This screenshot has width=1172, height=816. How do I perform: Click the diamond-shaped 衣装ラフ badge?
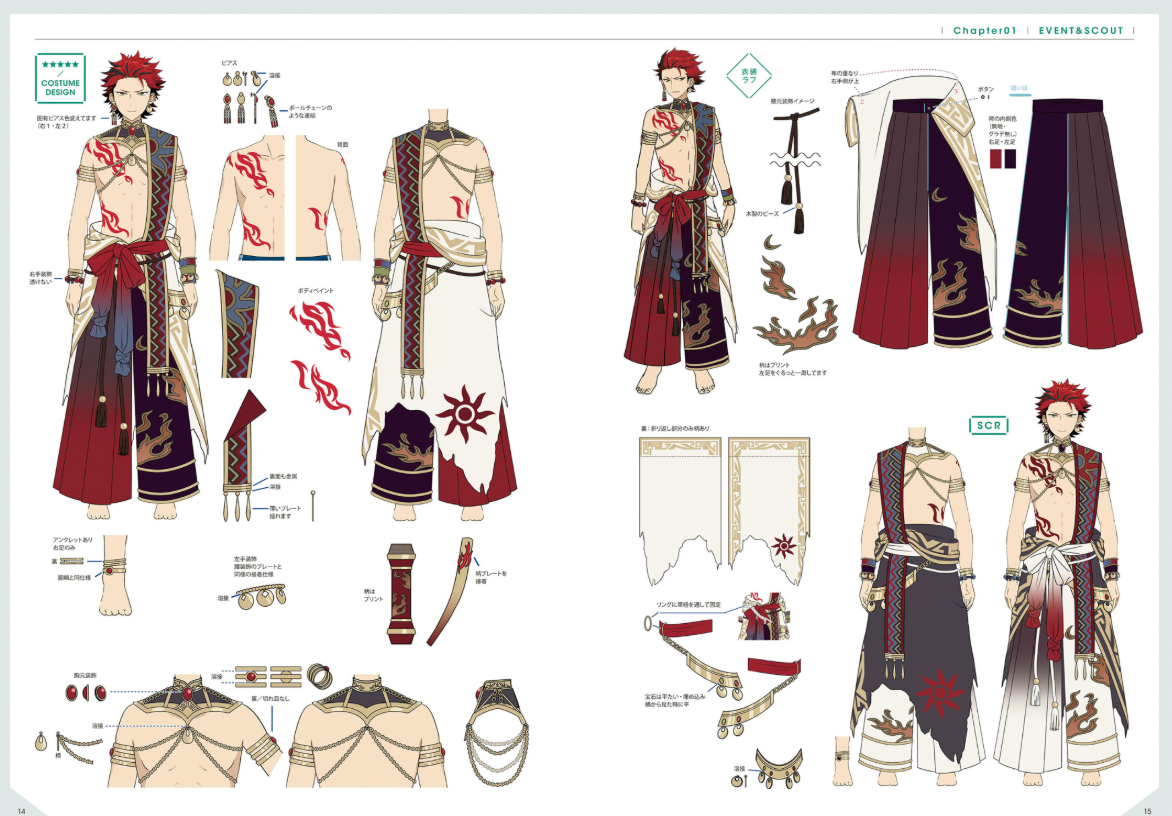coord(749,75)
